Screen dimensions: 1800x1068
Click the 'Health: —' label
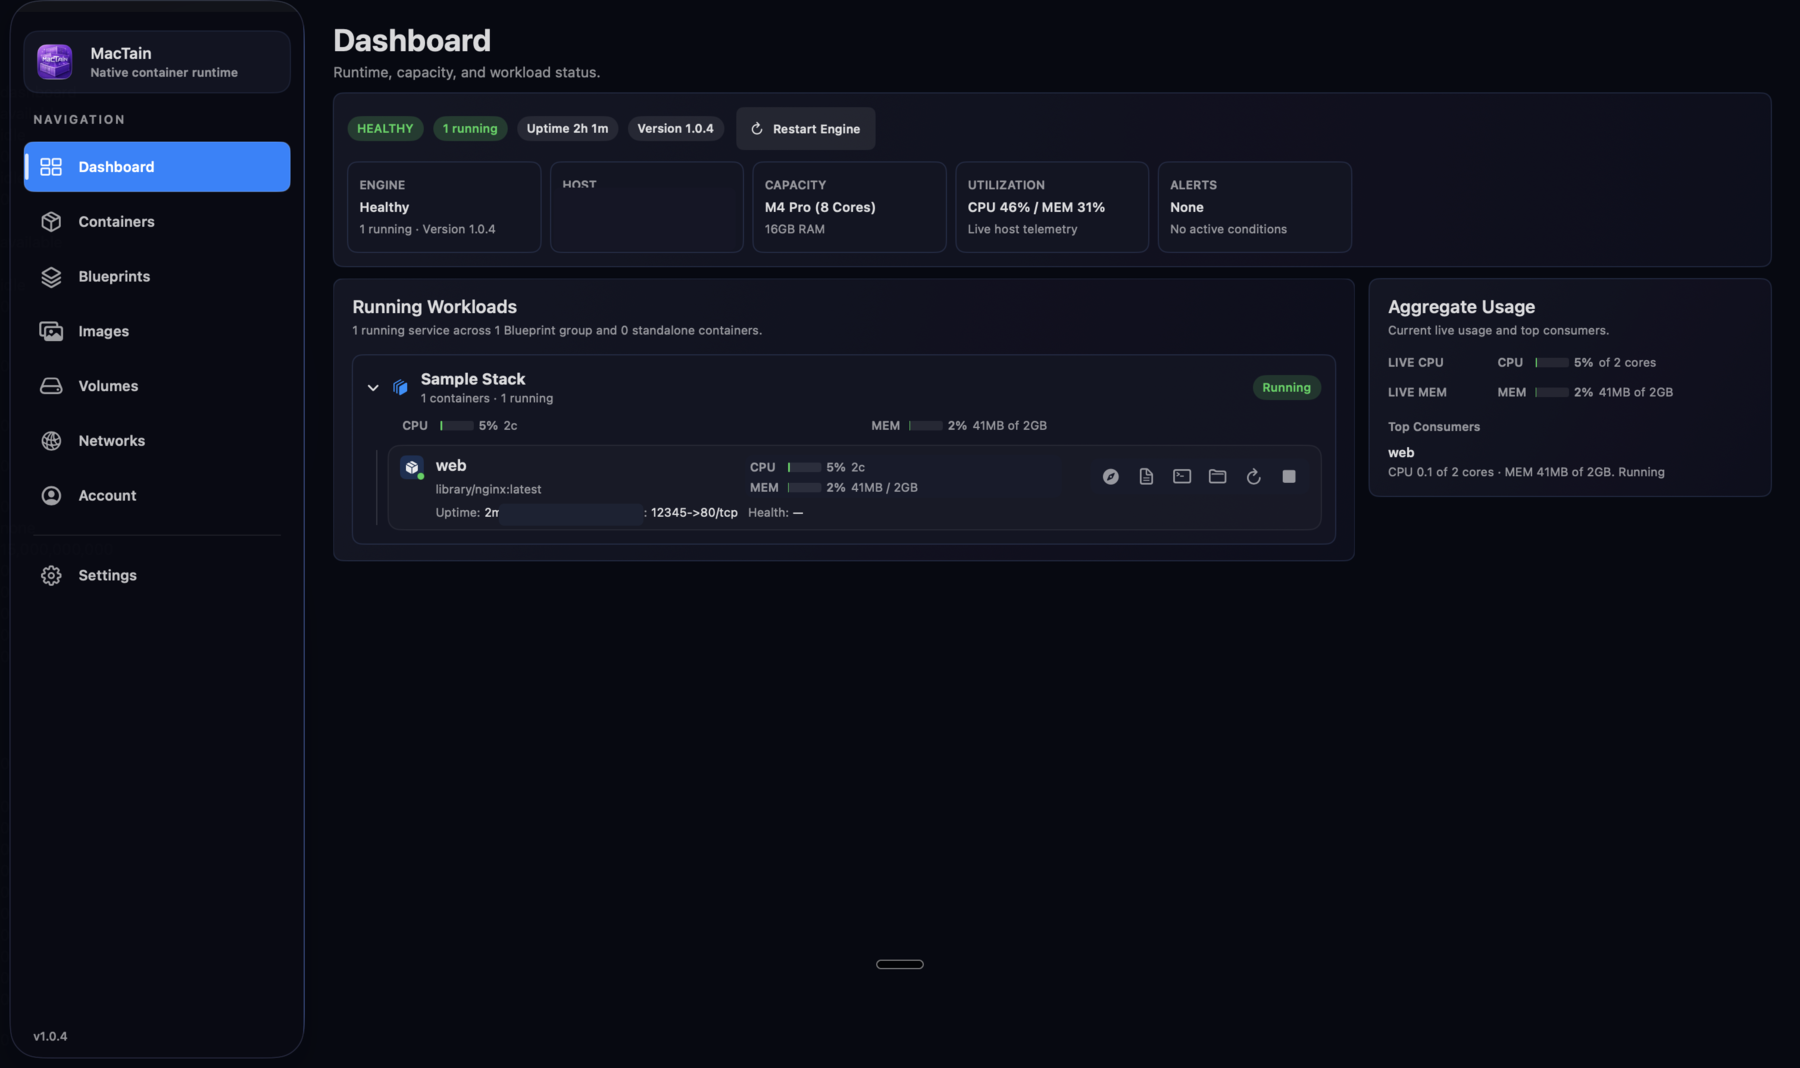[776, 513]
